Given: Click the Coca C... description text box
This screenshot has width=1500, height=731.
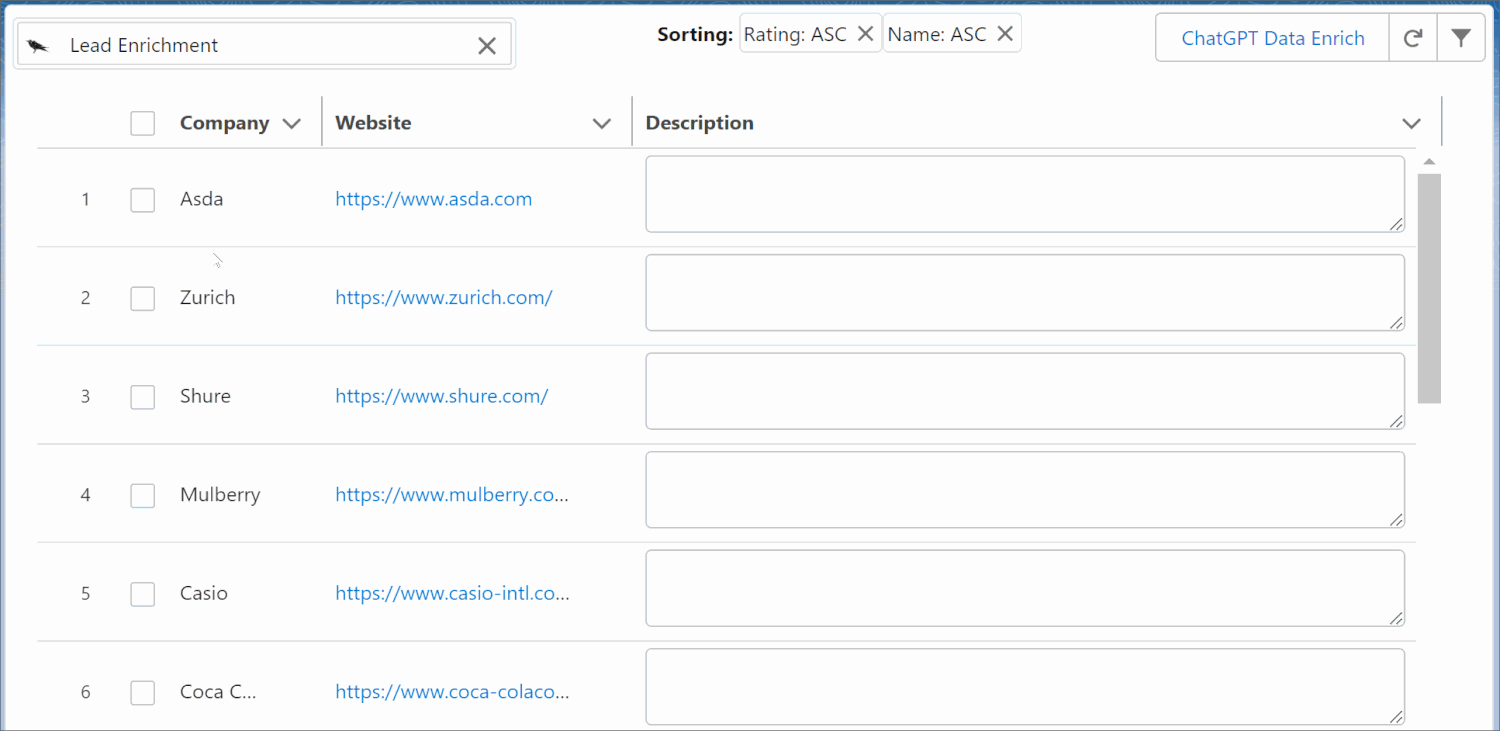Looking at the screenshot, I should [1025, 687].
